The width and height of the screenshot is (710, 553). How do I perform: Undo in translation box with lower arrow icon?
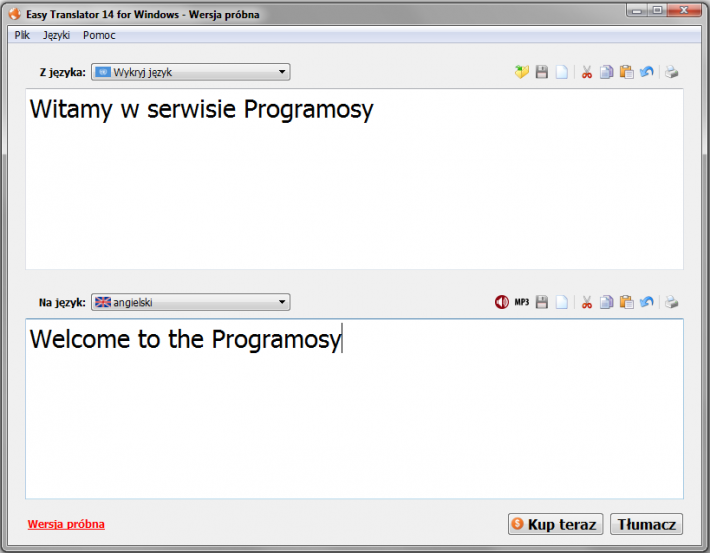tap(647, 302)
